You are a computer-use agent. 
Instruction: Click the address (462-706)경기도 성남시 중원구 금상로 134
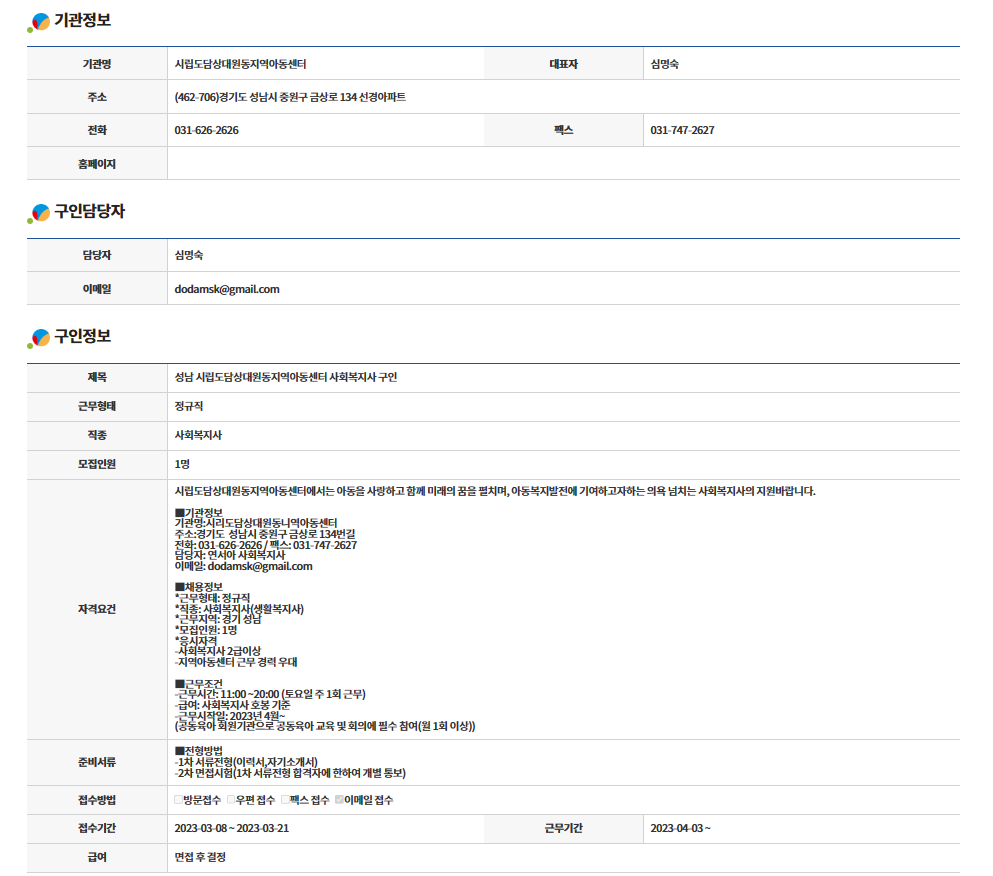290,97
